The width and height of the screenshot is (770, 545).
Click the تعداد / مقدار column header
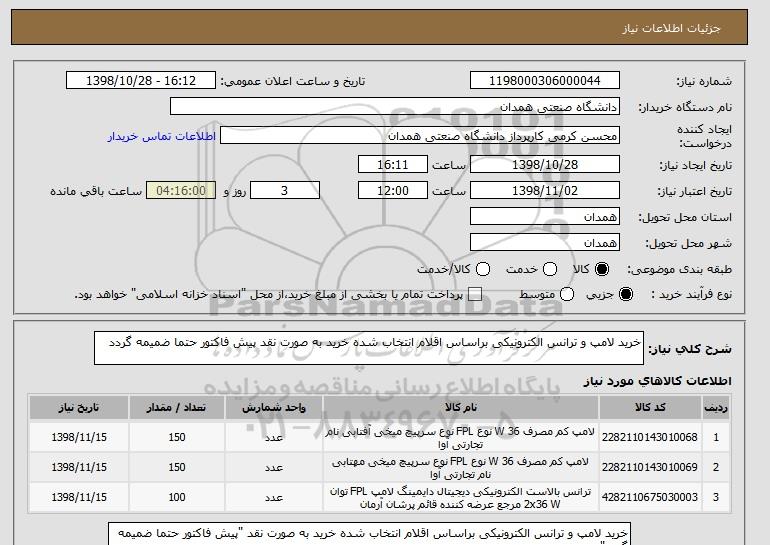click(x=177, y=408)
